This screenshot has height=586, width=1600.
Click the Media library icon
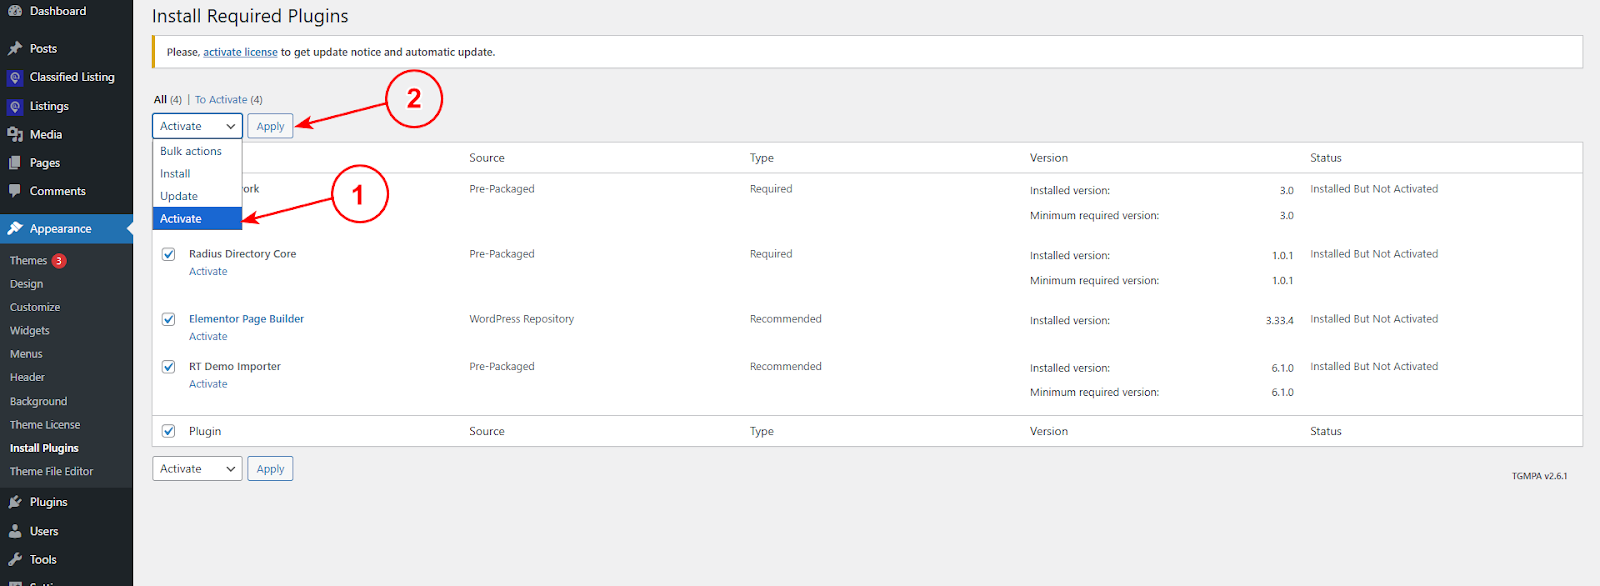click(x=15, y=134)
